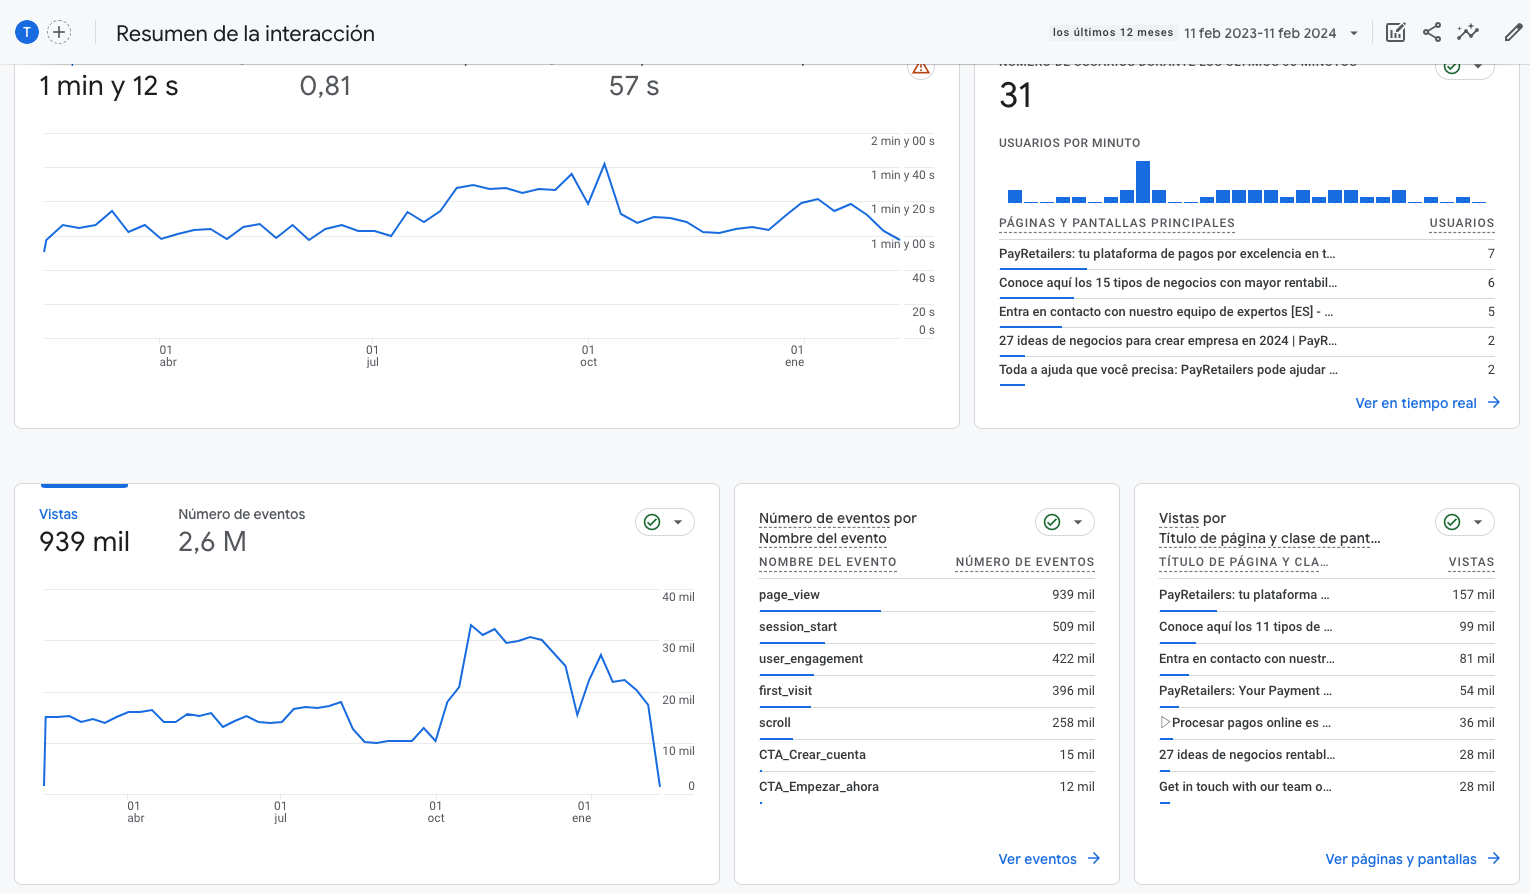Image resolution: width=1530 pixels, height=894 pixels.
Task: Open the Insights sparkline icon
Action: point(1468,32)
